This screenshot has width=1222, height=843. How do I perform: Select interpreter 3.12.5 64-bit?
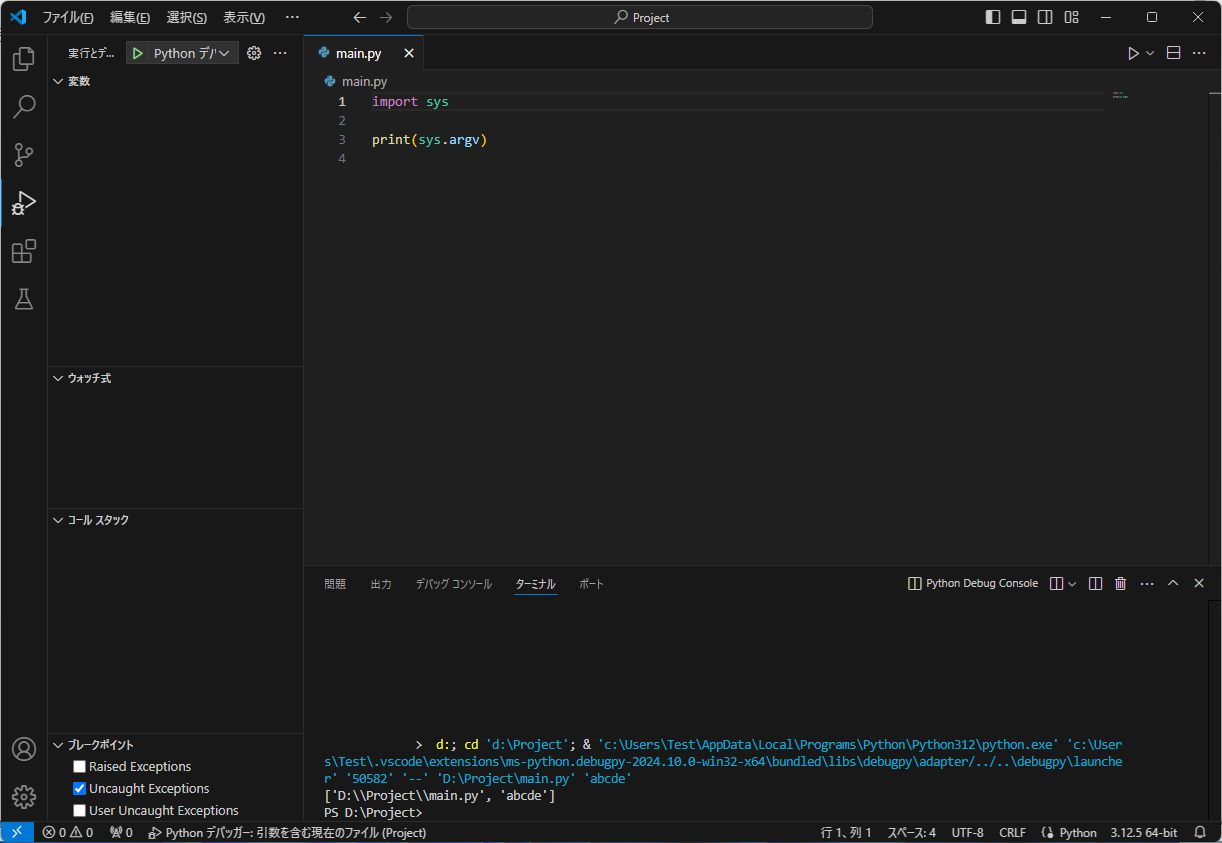point(1143,832)
